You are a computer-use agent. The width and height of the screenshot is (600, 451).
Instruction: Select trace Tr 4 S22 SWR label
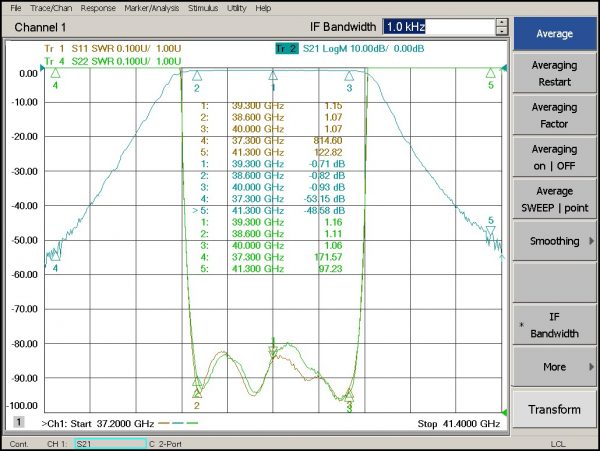[x=112, y=61]
